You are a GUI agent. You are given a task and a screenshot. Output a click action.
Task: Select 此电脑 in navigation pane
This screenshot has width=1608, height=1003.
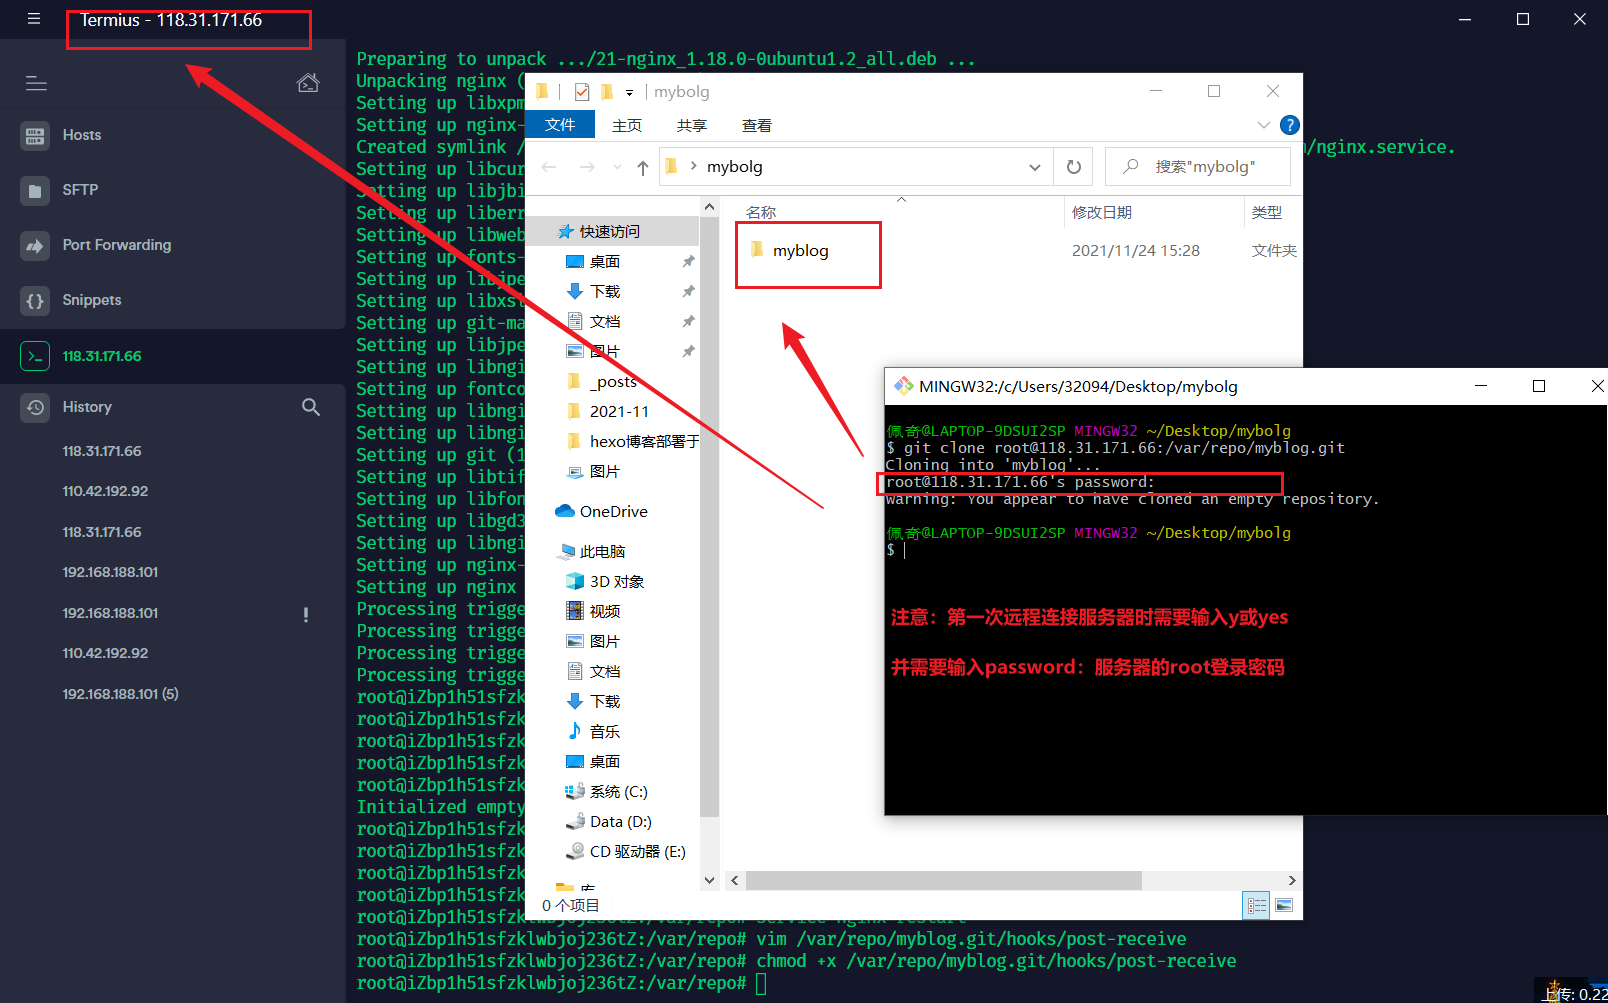(600, 551)
